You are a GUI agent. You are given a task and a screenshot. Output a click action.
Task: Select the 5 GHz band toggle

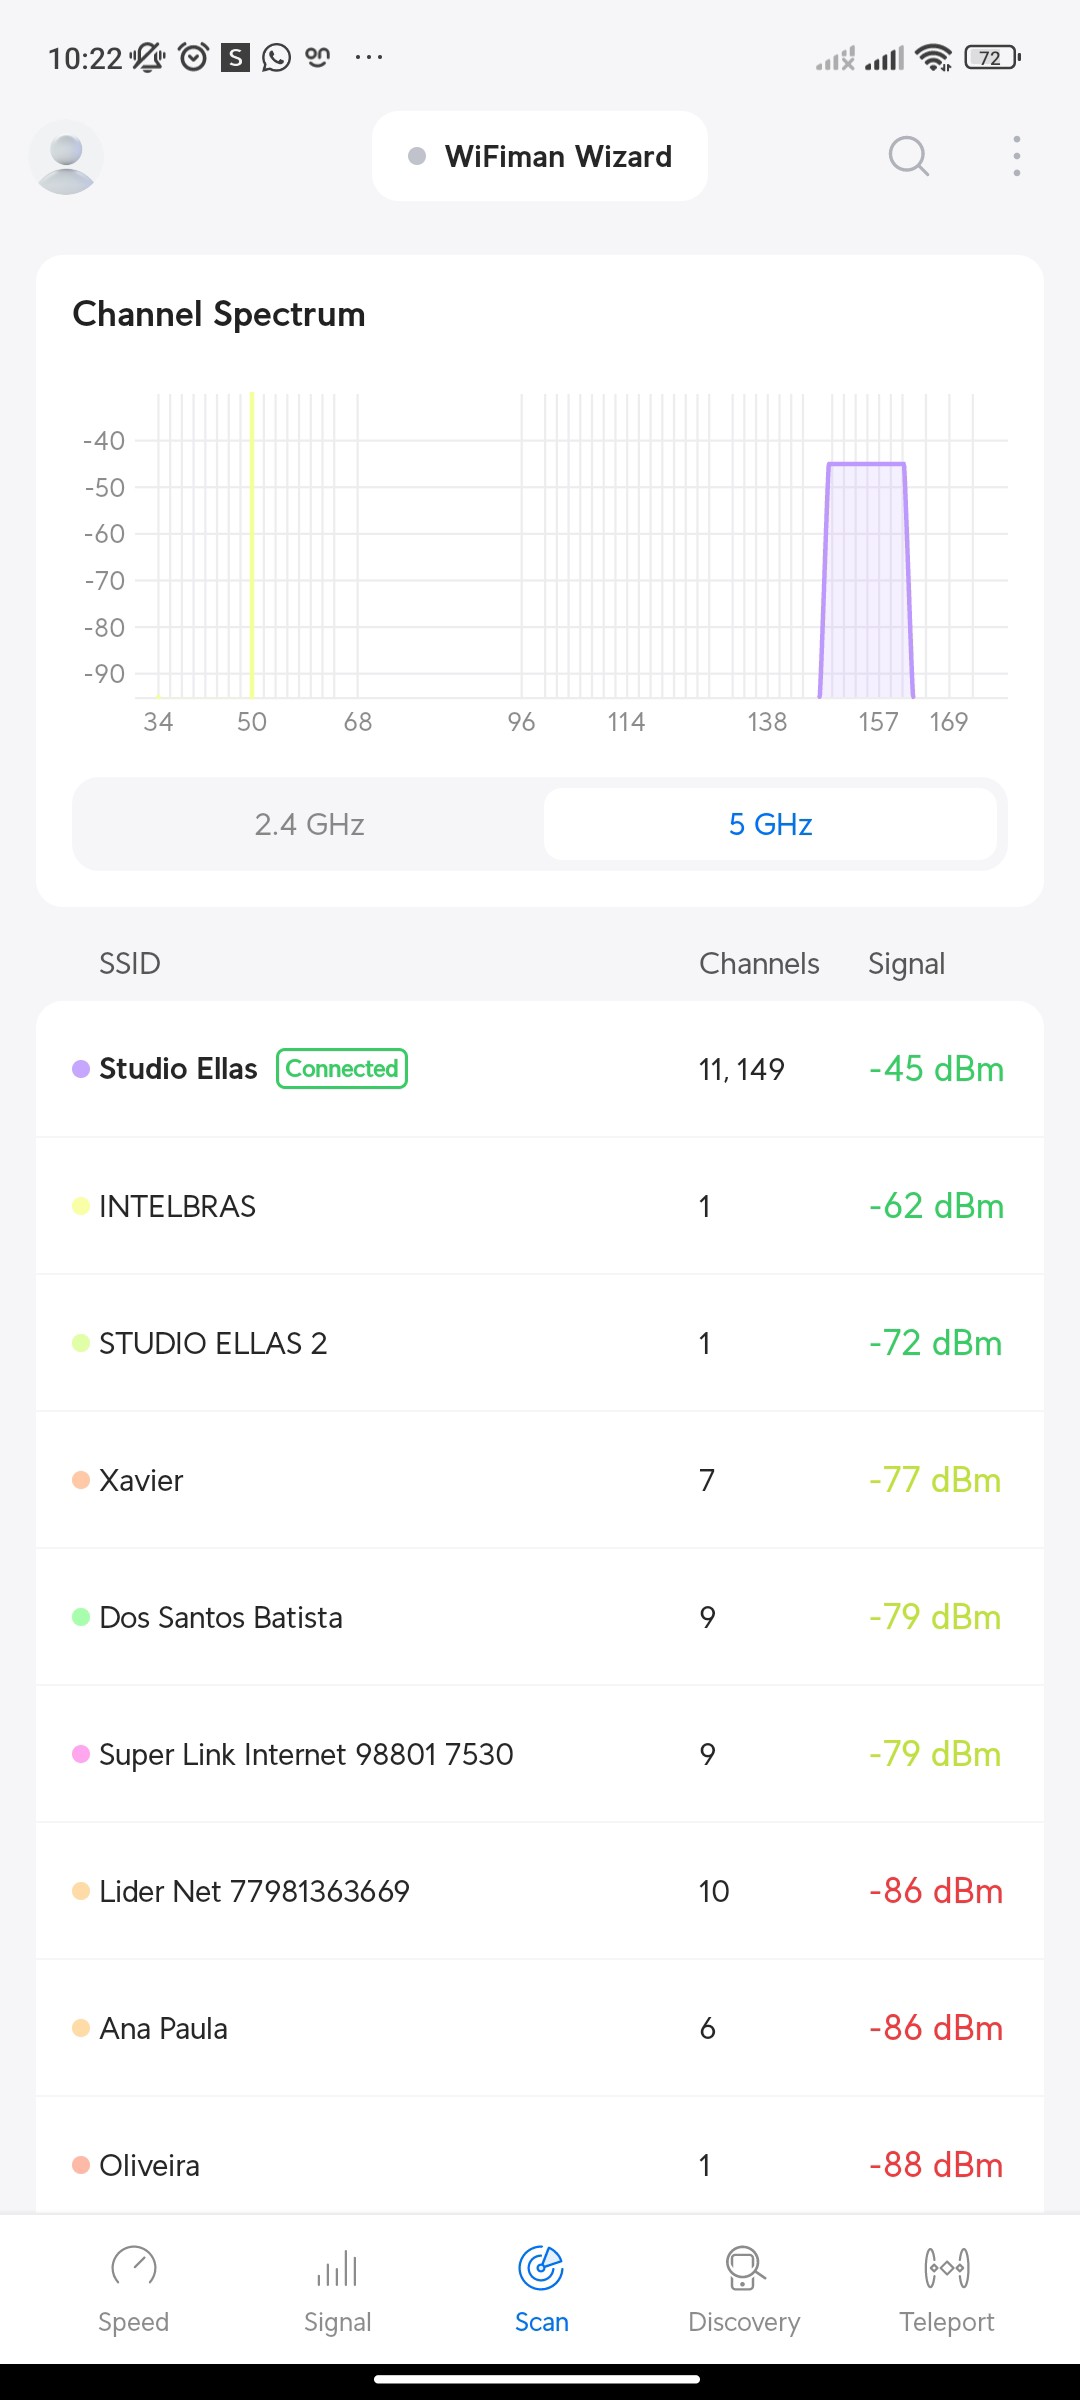(x=770, y=824)
